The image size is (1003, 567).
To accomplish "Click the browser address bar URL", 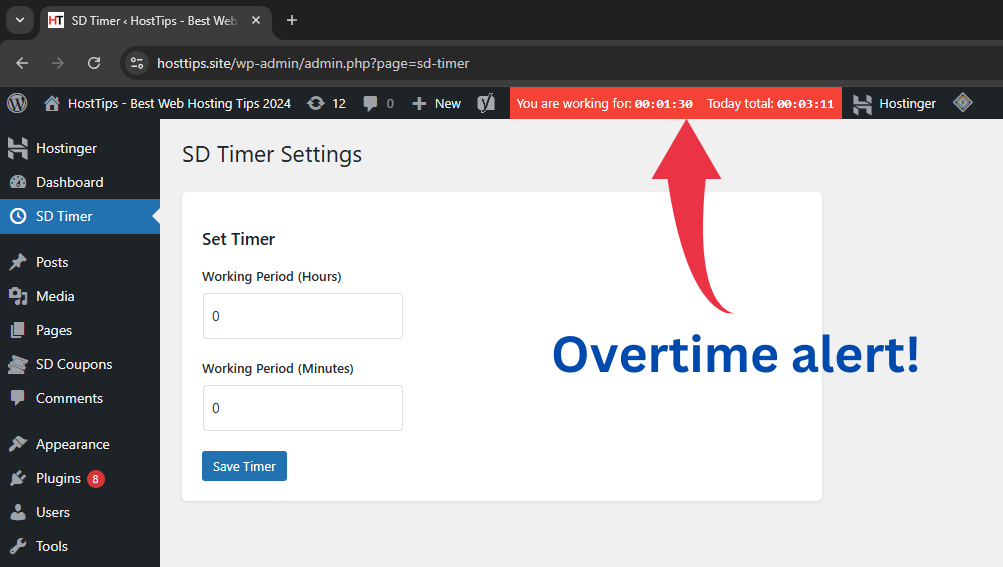I will 313,63.
